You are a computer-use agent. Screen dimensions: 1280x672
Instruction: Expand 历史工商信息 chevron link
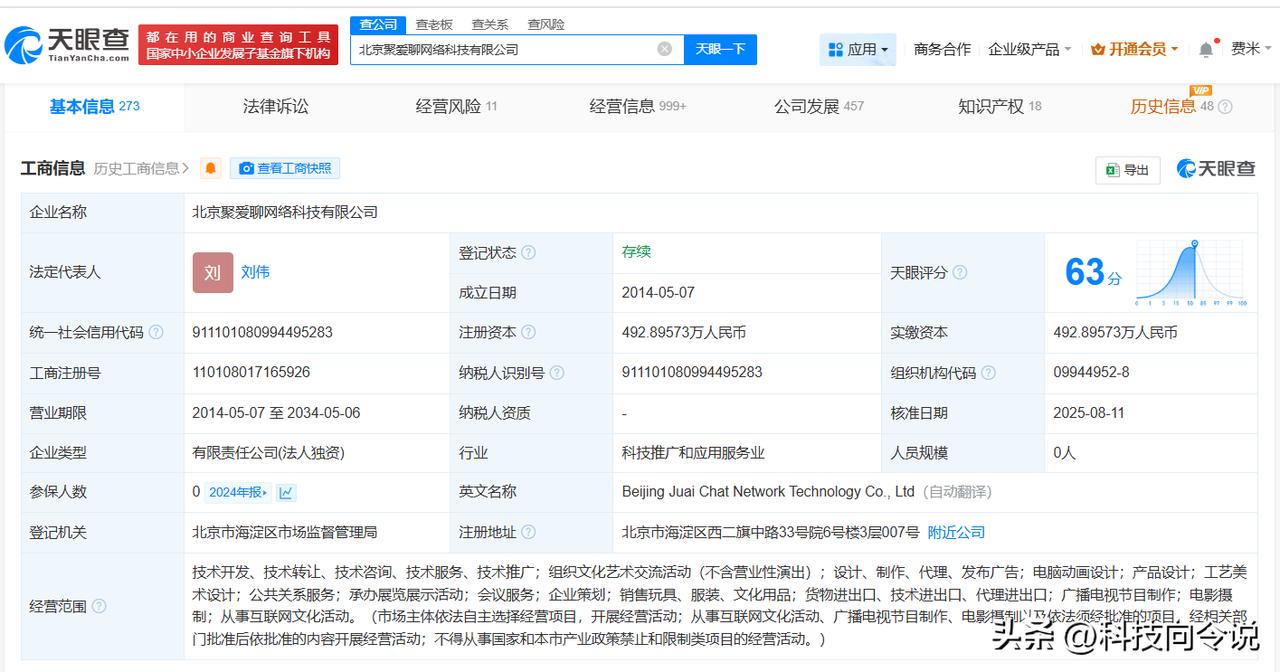tap(141, 168)
